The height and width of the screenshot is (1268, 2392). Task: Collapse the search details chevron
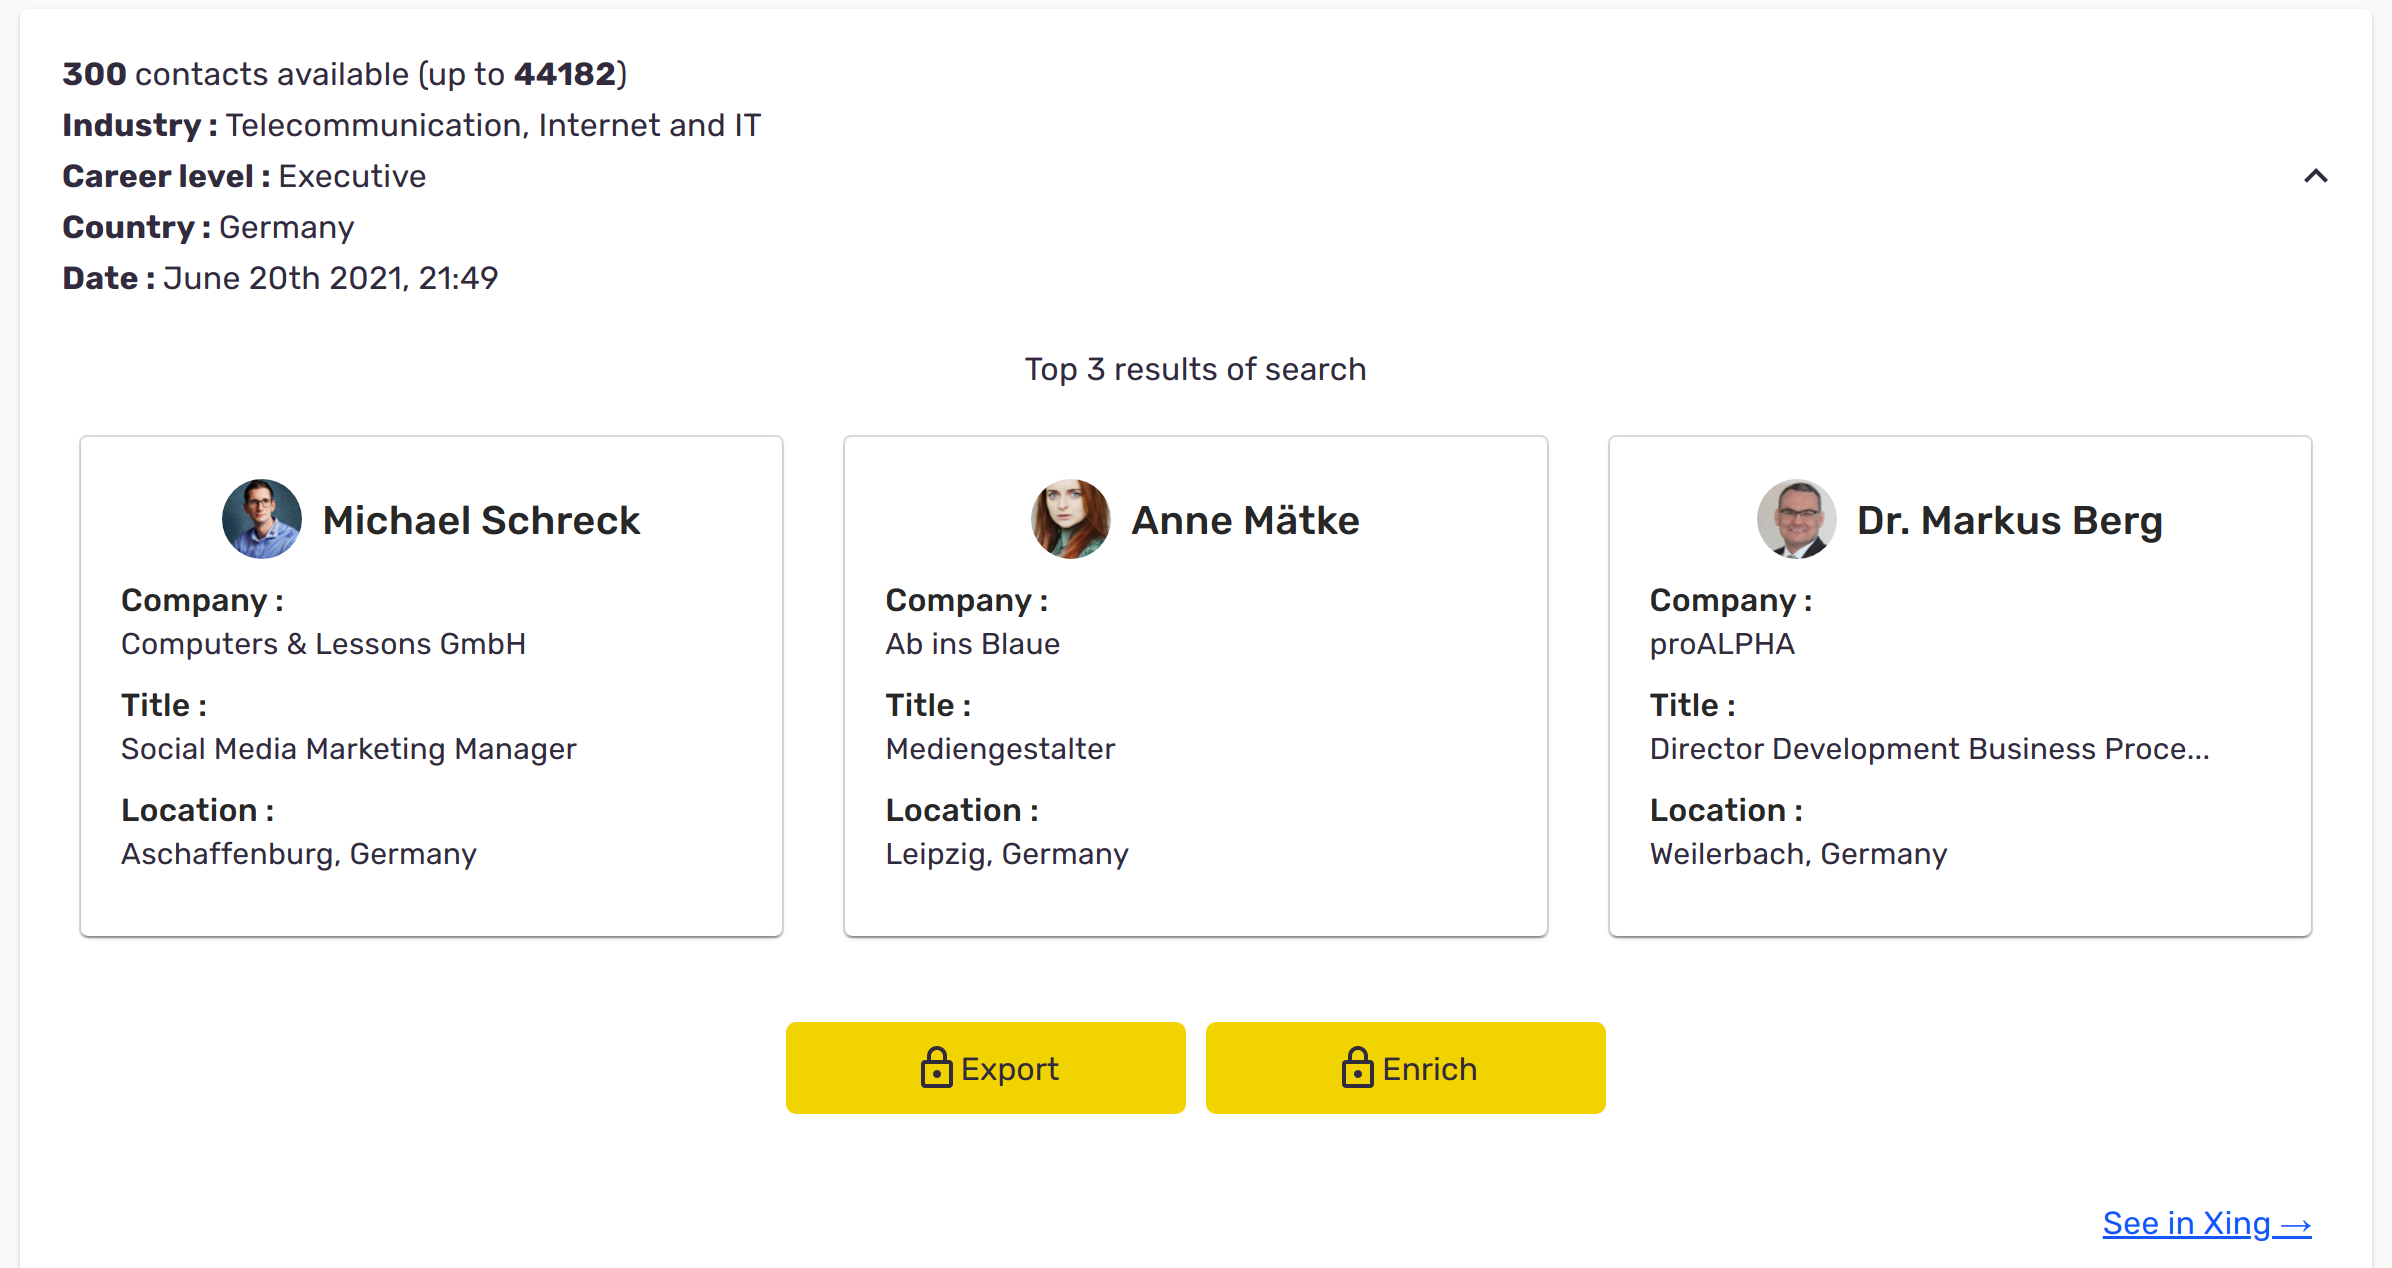2315,176
